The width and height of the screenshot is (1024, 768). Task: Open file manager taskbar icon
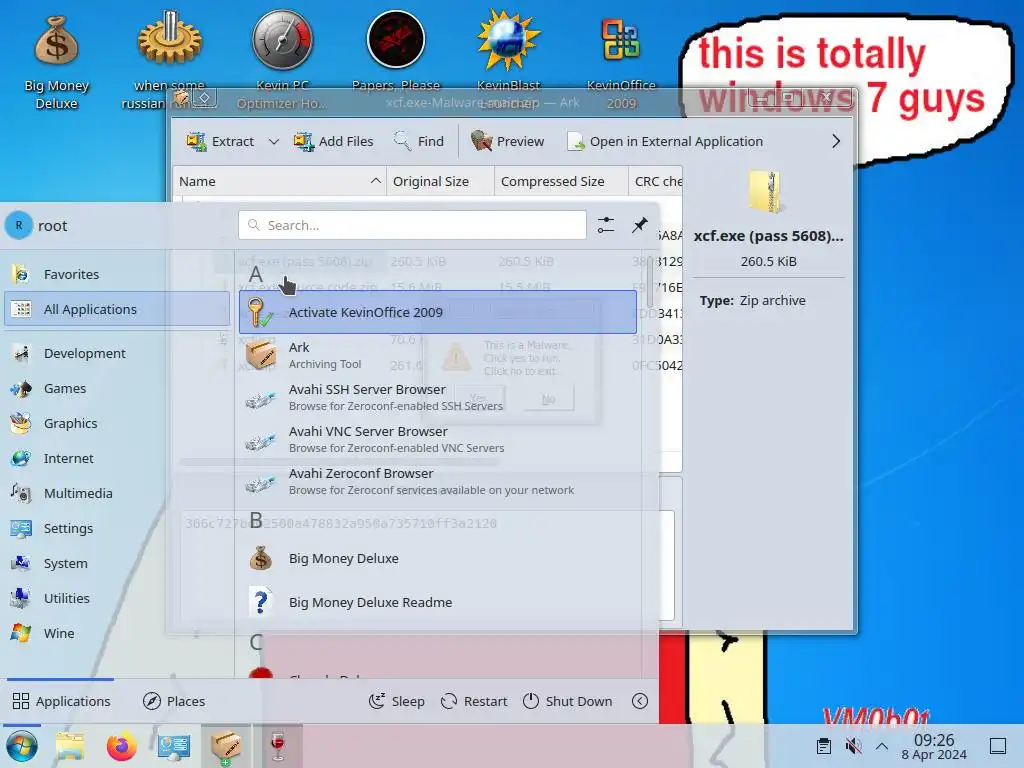(70, 746)
